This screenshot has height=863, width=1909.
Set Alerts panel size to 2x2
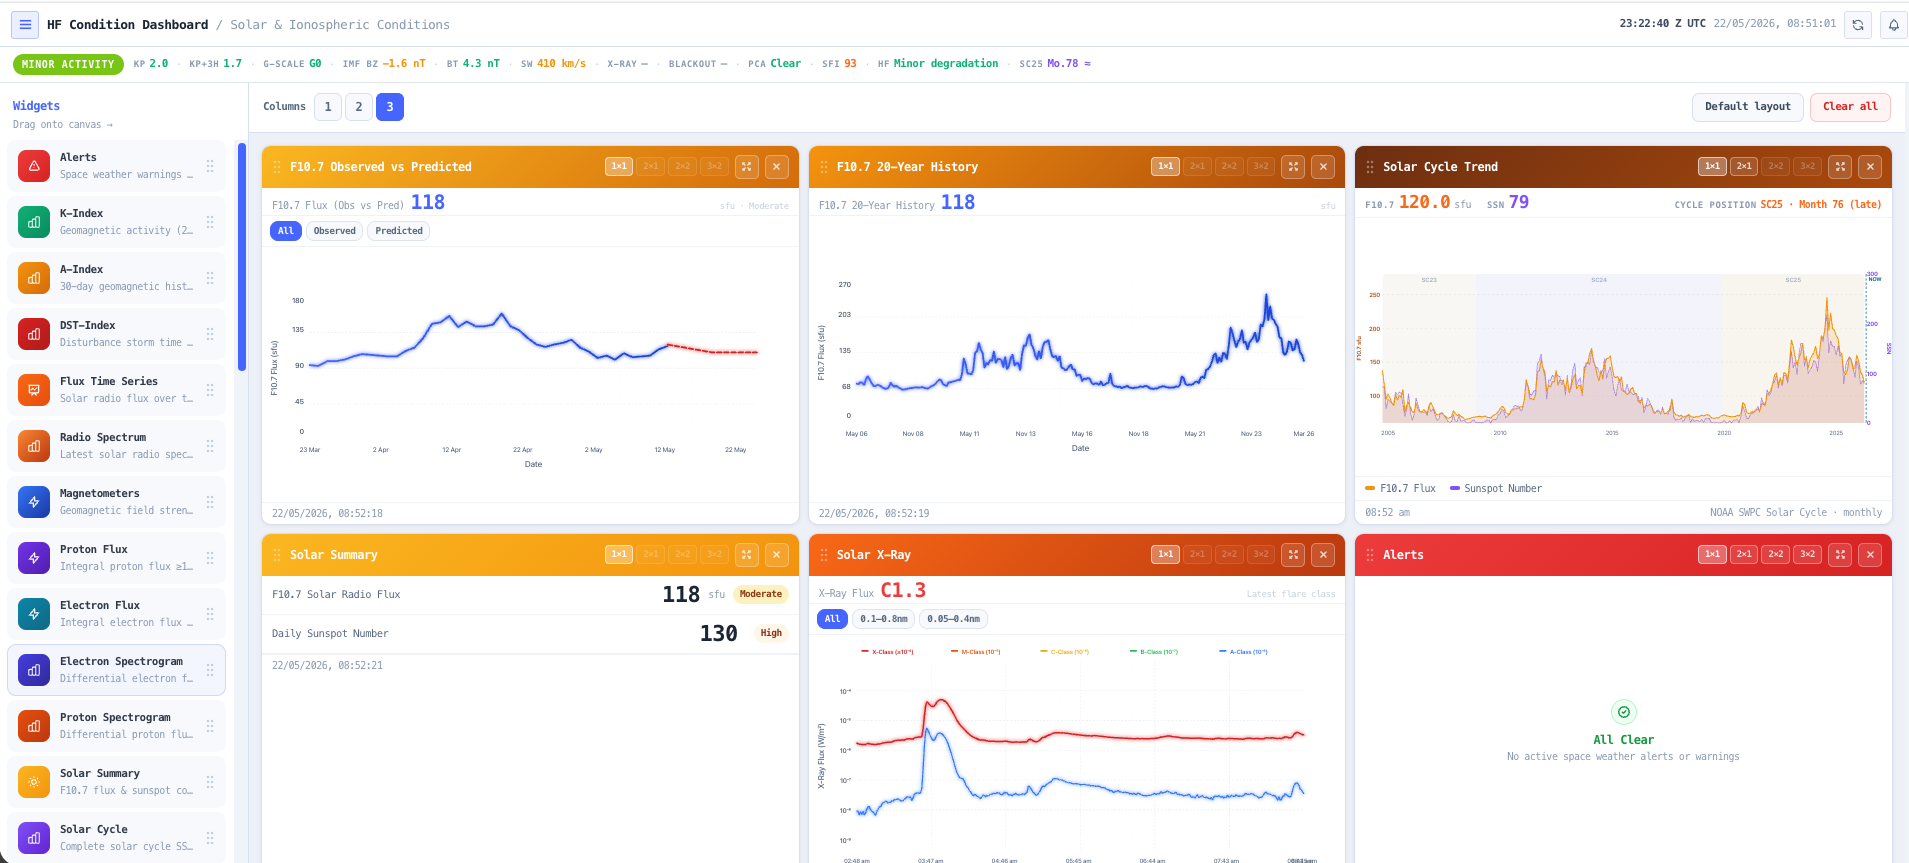click(x=1776, y=555)
